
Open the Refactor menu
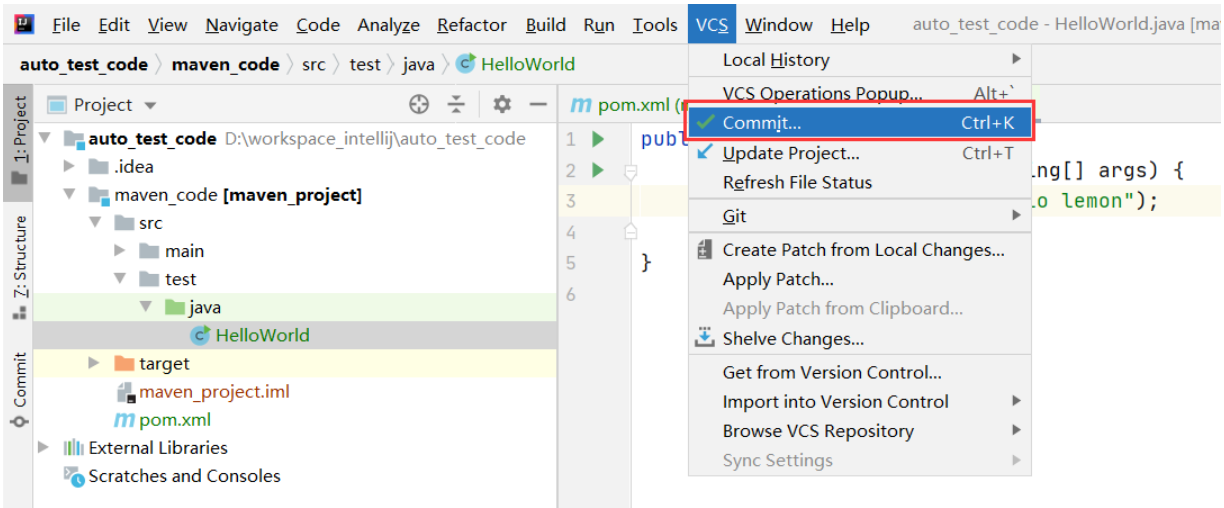(471, 25)
